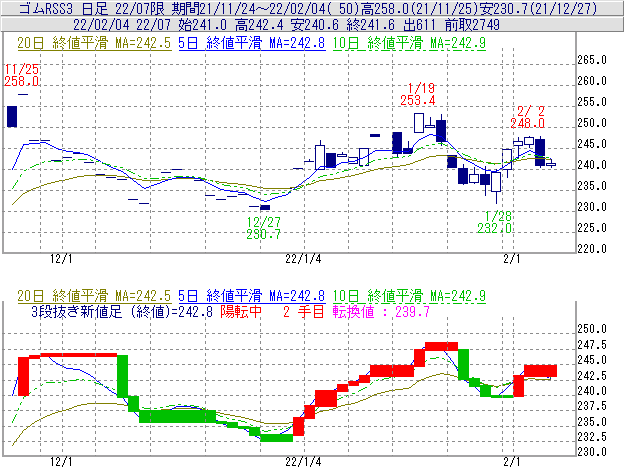624x475 pixels.
Task: Click the '安240.6' low price value
Action: point(315,25)
